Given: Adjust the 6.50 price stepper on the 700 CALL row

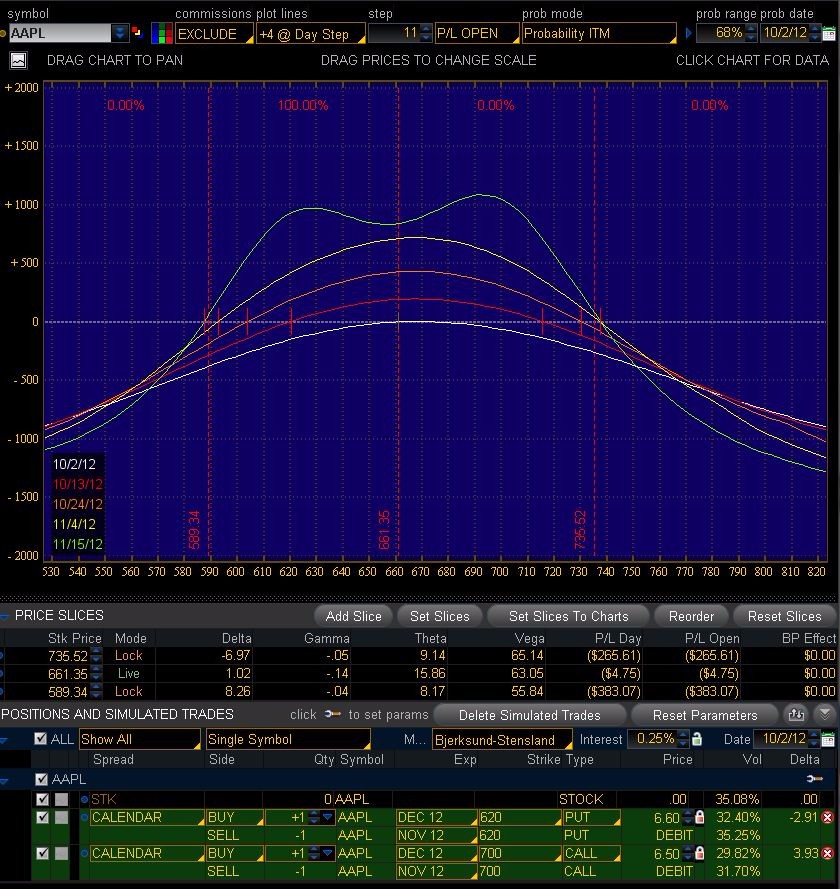Looking at the screenshot, I should coord(688,853).
